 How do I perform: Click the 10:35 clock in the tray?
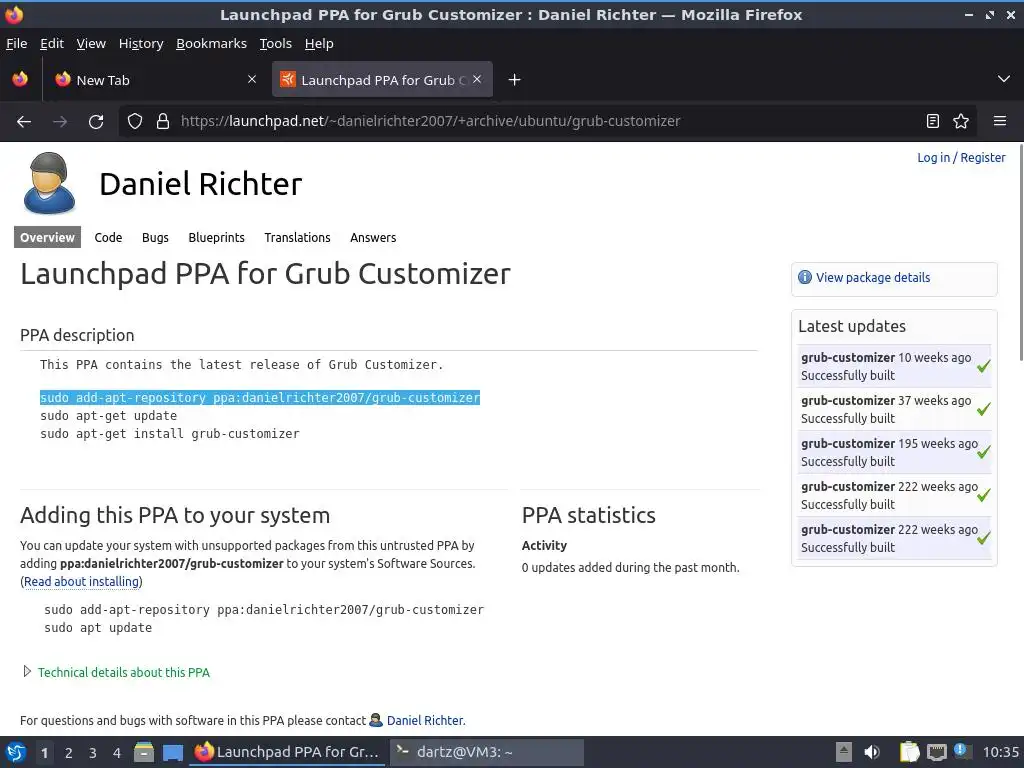1000,752
